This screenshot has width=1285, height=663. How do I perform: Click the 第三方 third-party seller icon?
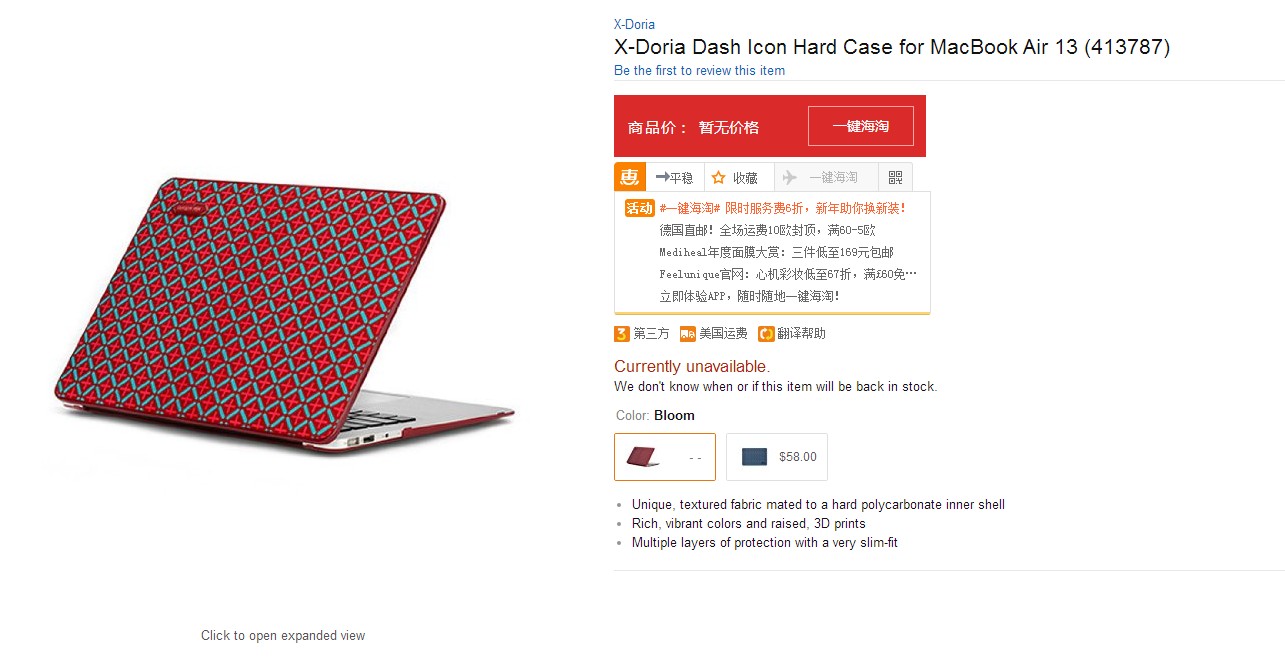(x=621, y=333)
